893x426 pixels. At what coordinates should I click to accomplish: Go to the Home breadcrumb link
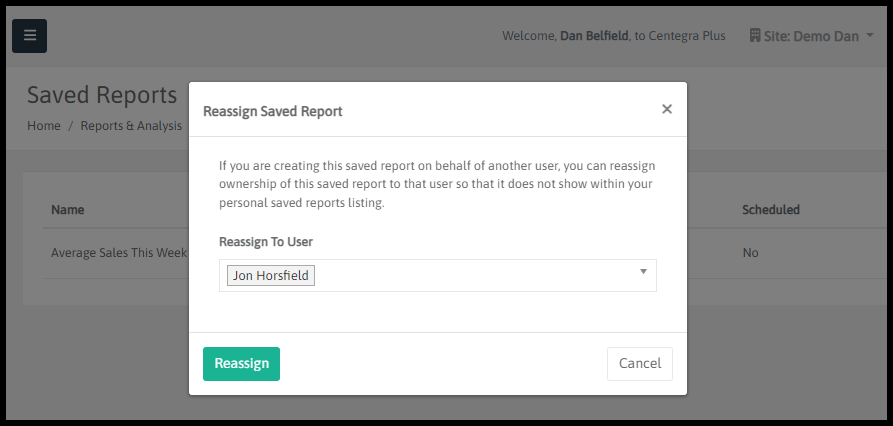44,126
